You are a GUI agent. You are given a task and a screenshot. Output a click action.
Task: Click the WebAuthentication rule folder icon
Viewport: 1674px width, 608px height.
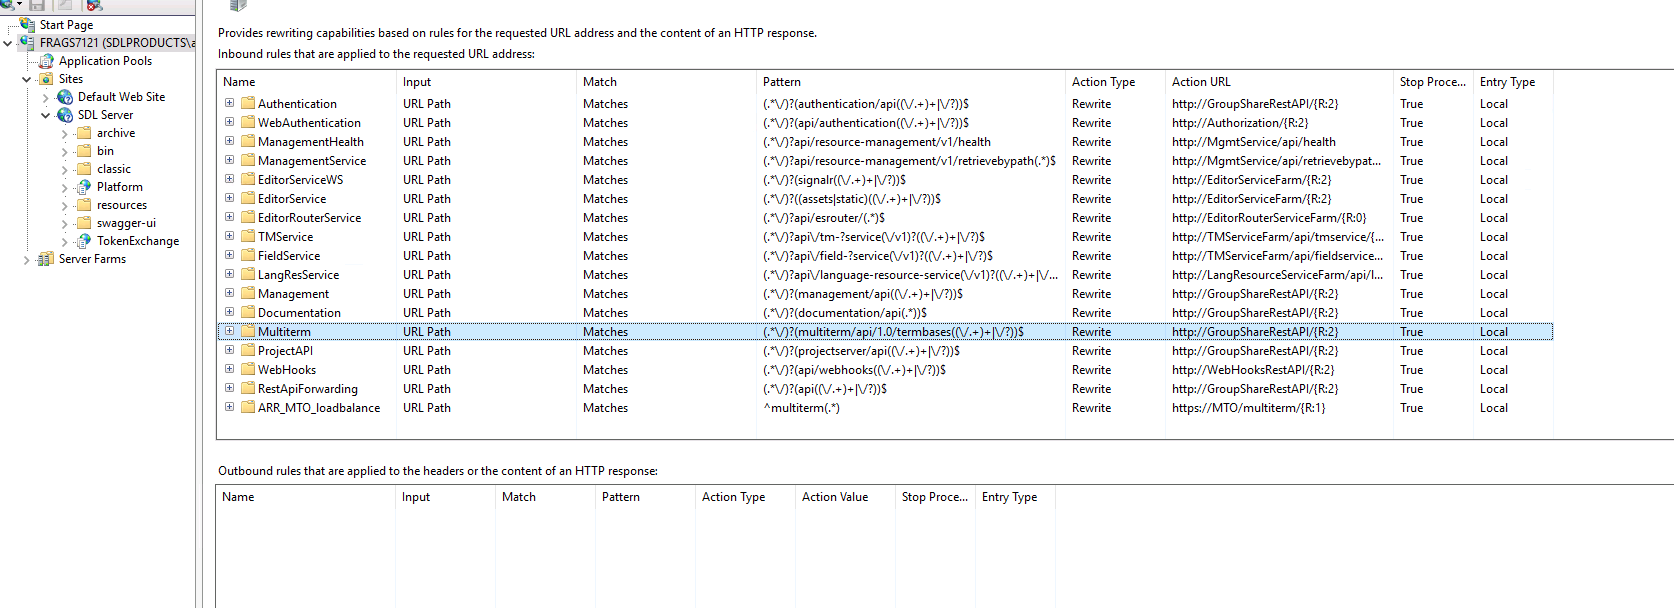(x=248, y=122)
